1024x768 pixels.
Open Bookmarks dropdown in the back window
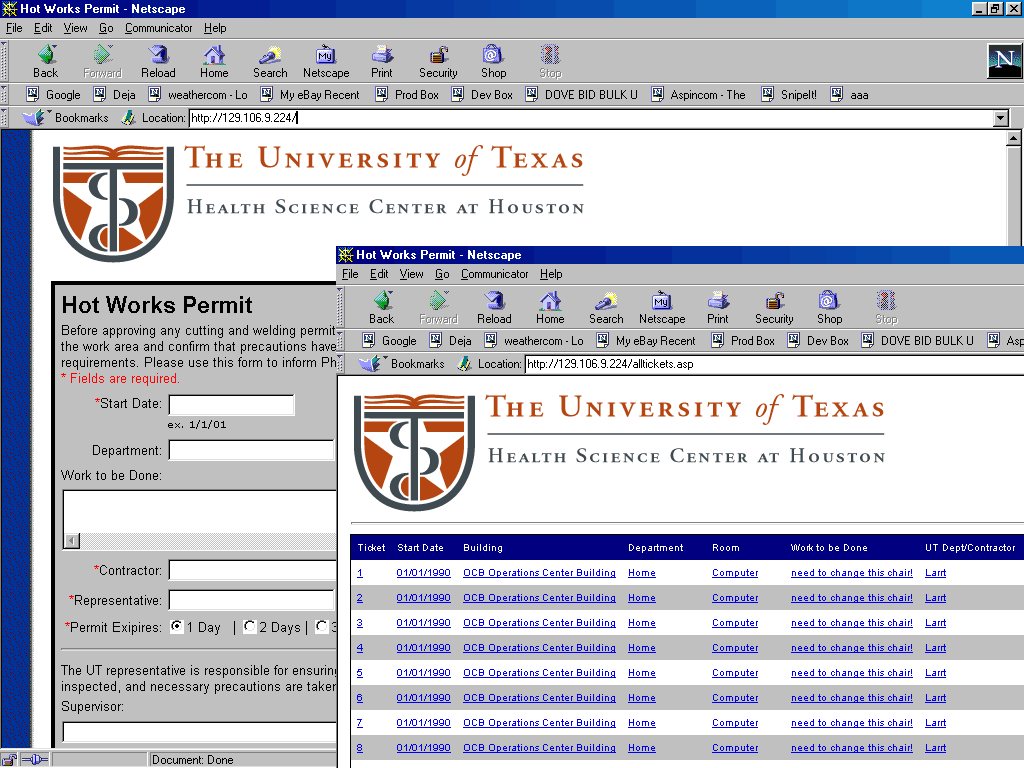pos(68,118)
